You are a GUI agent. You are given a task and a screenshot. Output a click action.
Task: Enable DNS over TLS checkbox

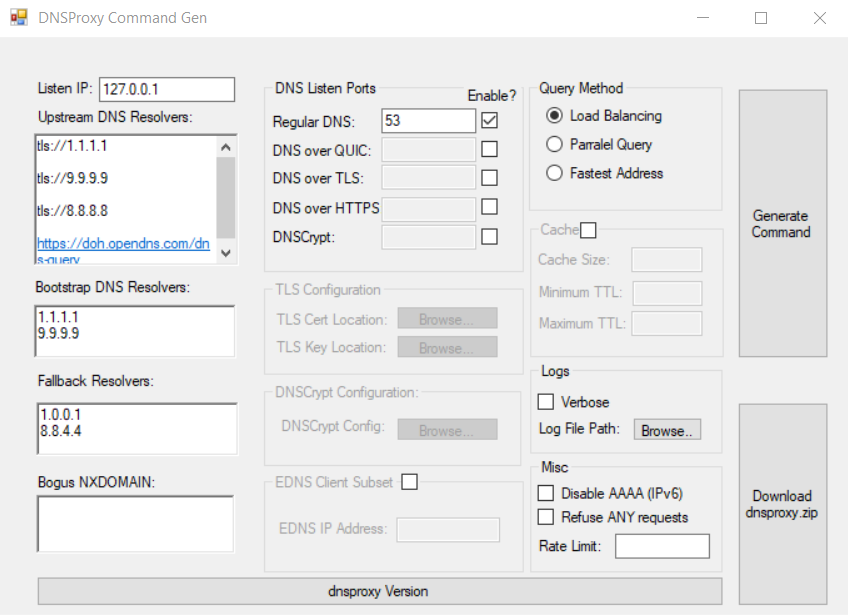[x=489, y=177]
